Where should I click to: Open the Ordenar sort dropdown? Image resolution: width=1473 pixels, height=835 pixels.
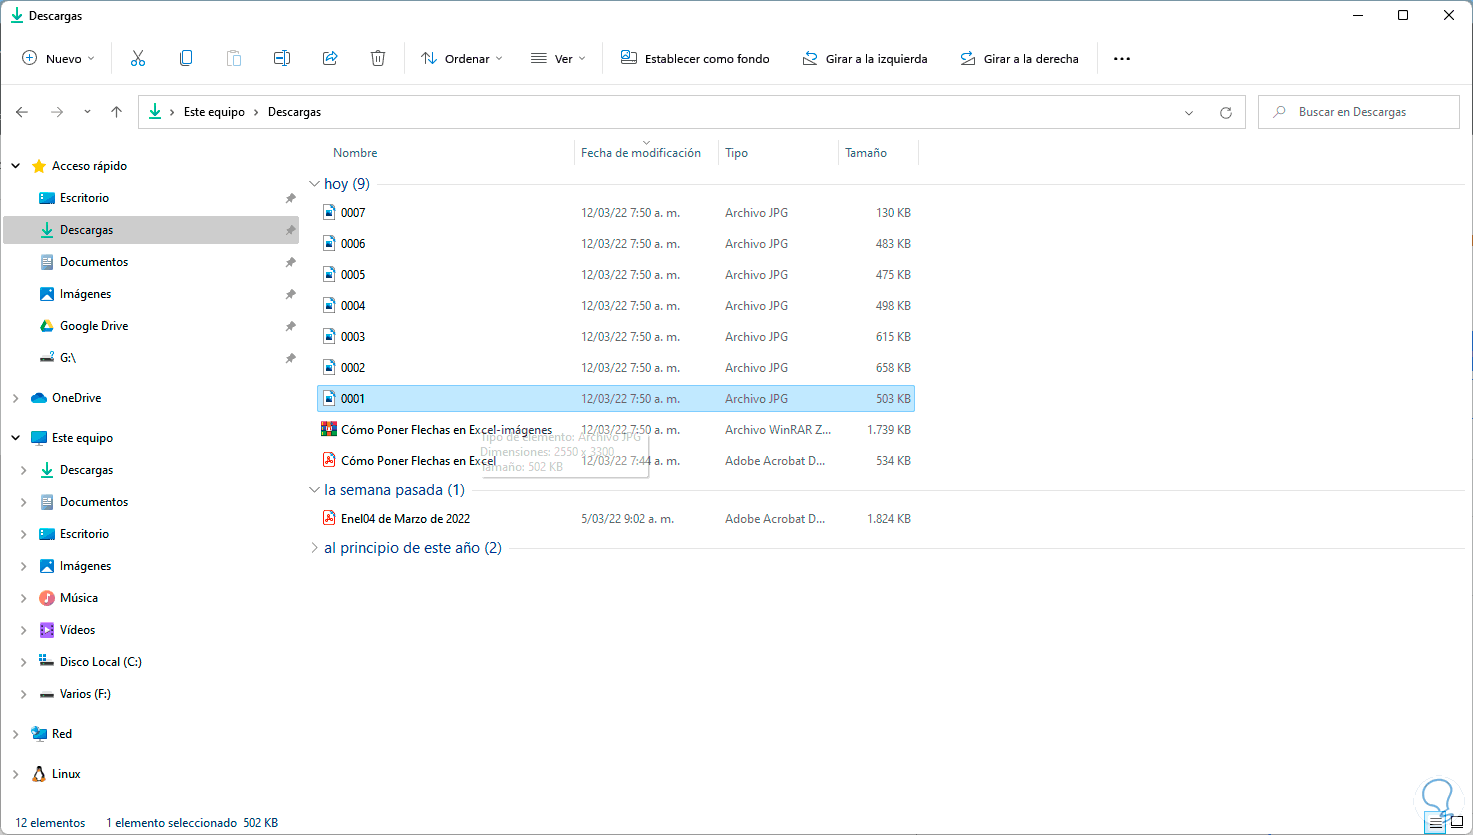[x=462, y=59]
